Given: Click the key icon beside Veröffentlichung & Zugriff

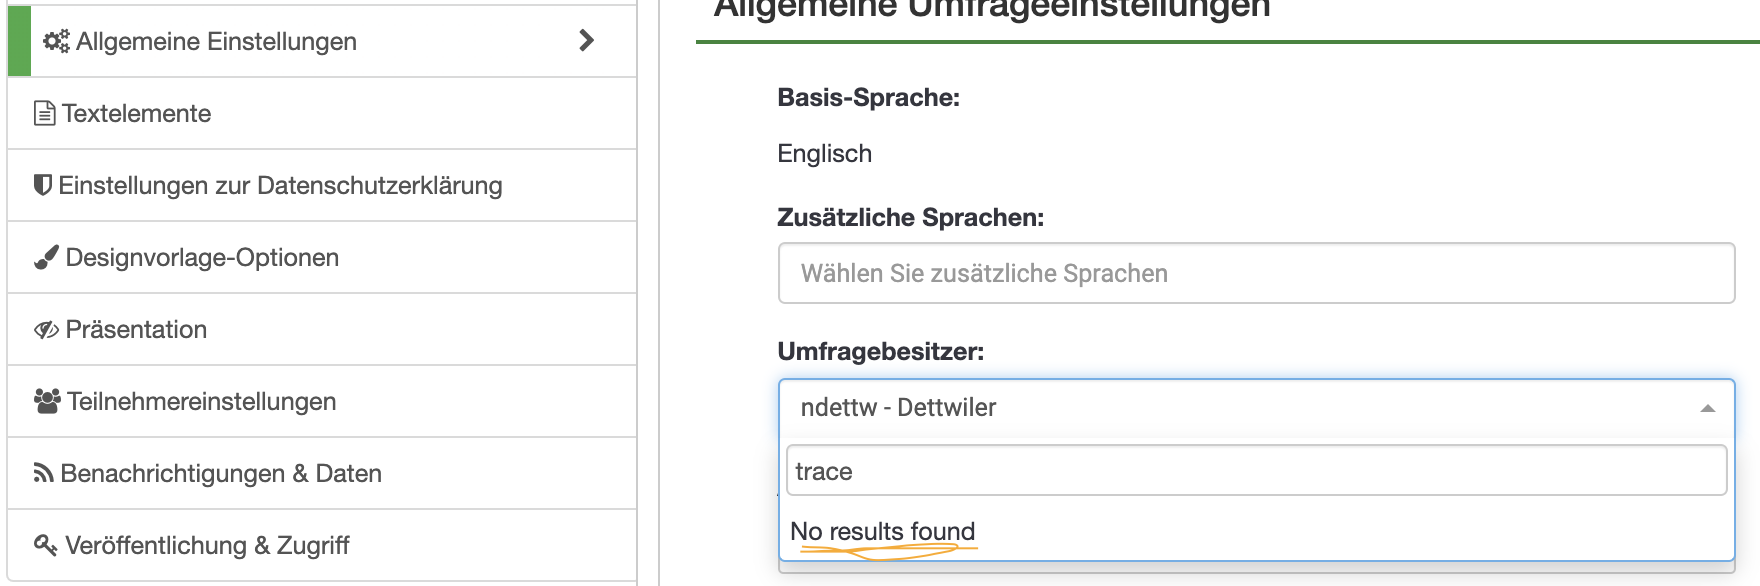Looking at the screenshot, I should 46,545.
